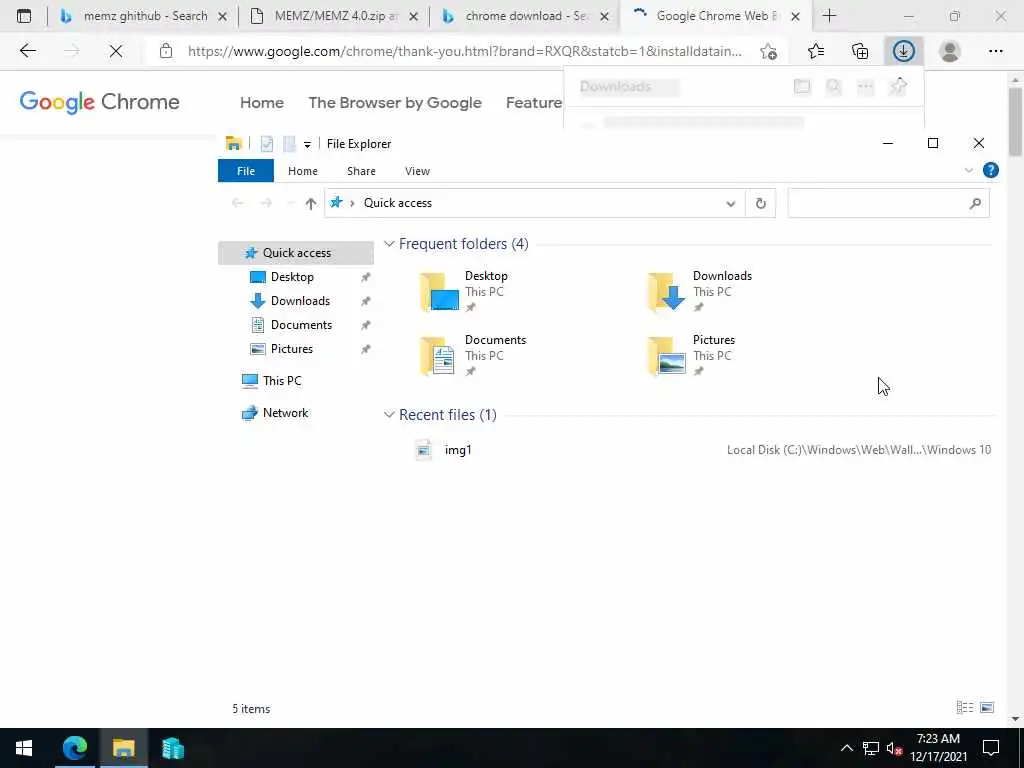Add this page to favorites star icon
1024x768 pixels.
(x=769, y=51)
